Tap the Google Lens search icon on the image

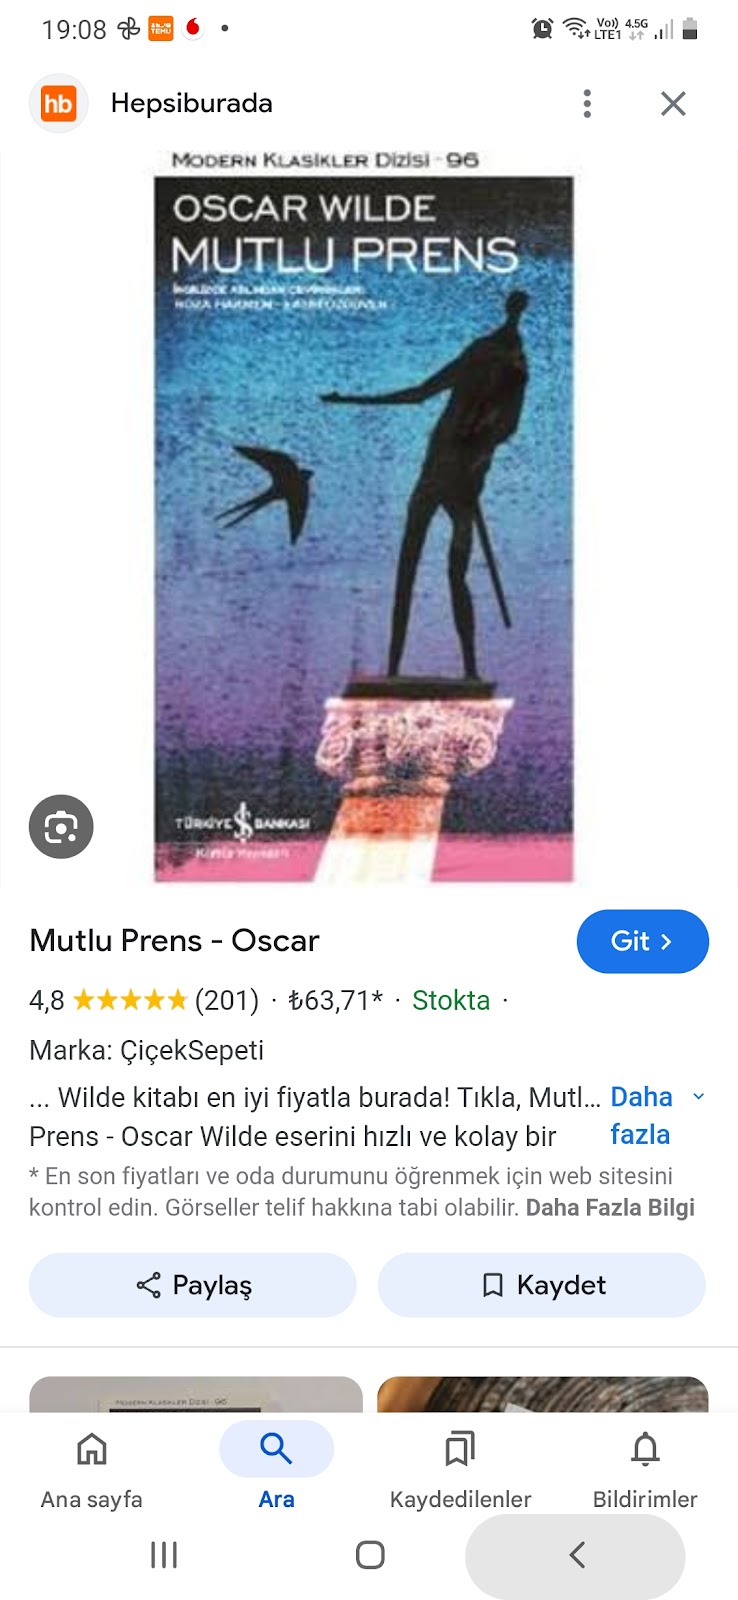[x=61, y=827]
